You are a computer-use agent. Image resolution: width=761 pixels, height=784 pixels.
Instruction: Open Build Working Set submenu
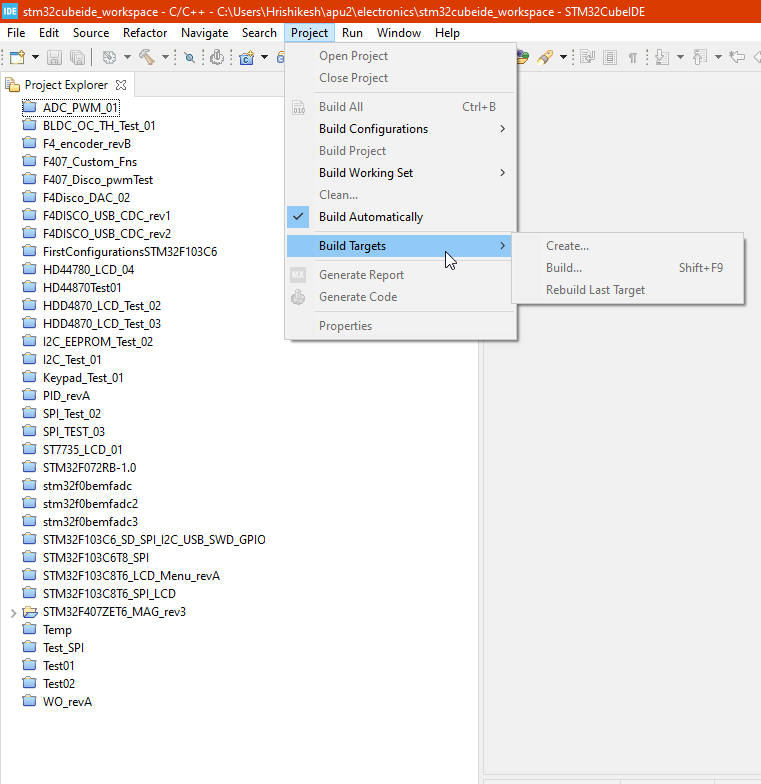tap(401, 173)
